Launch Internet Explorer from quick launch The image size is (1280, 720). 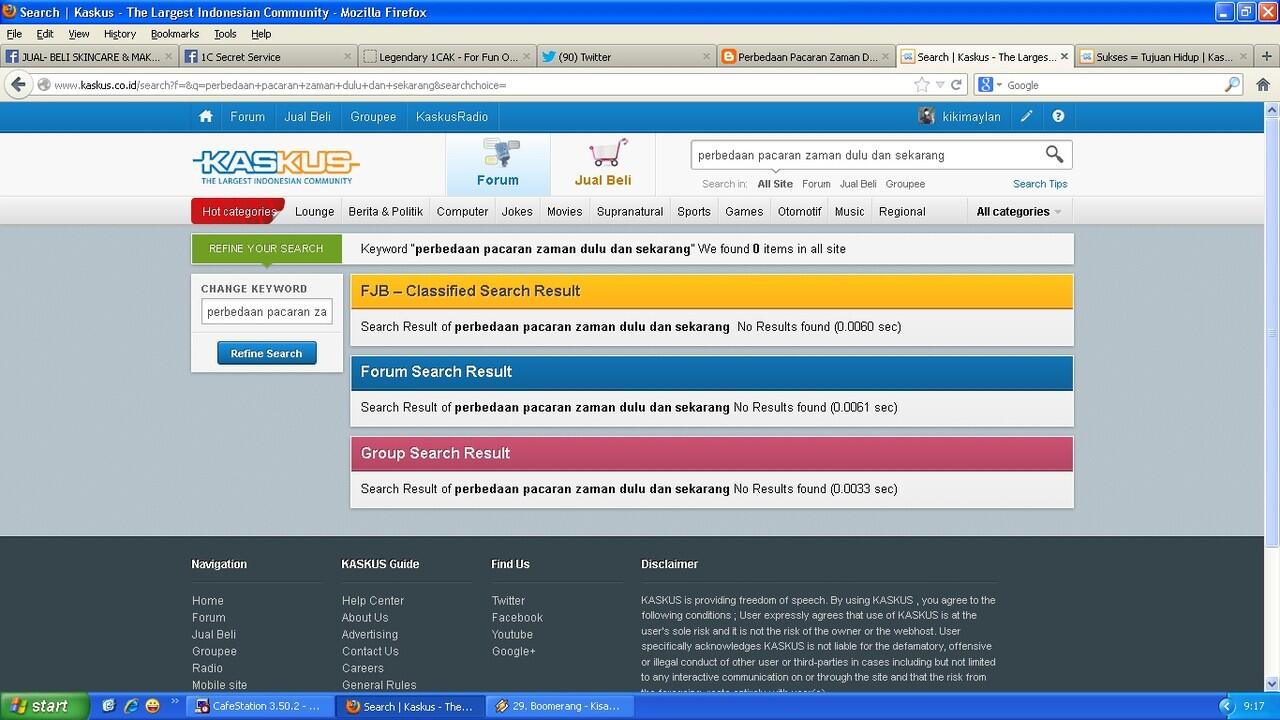(x=130, y=706)
